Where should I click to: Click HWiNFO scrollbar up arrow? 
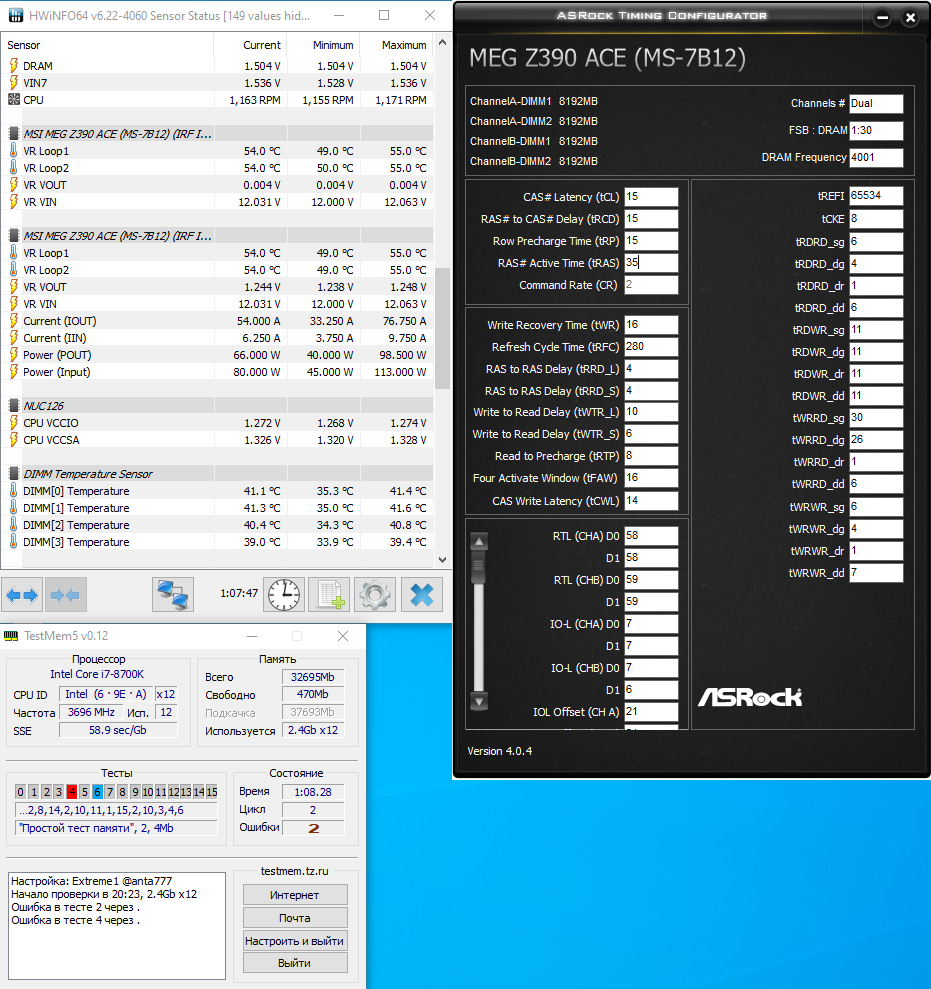442,42
